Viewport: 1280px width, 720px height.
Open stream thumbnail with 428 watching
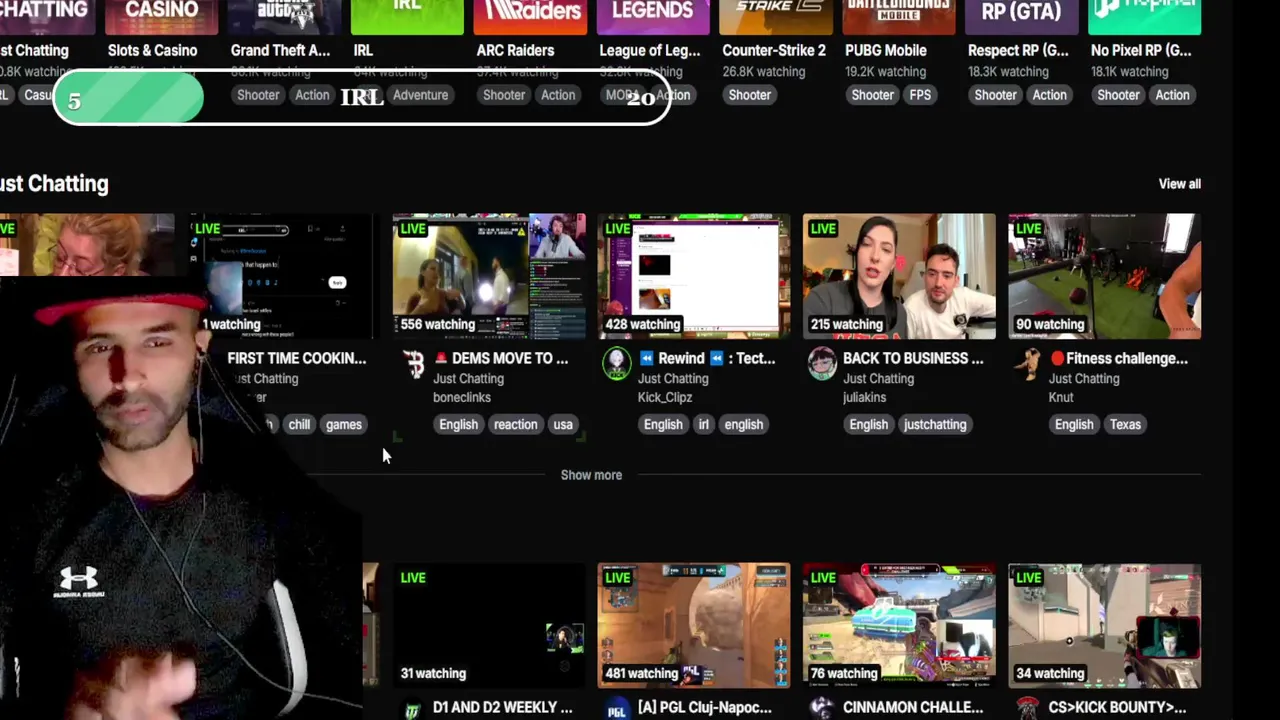(694, 276)
